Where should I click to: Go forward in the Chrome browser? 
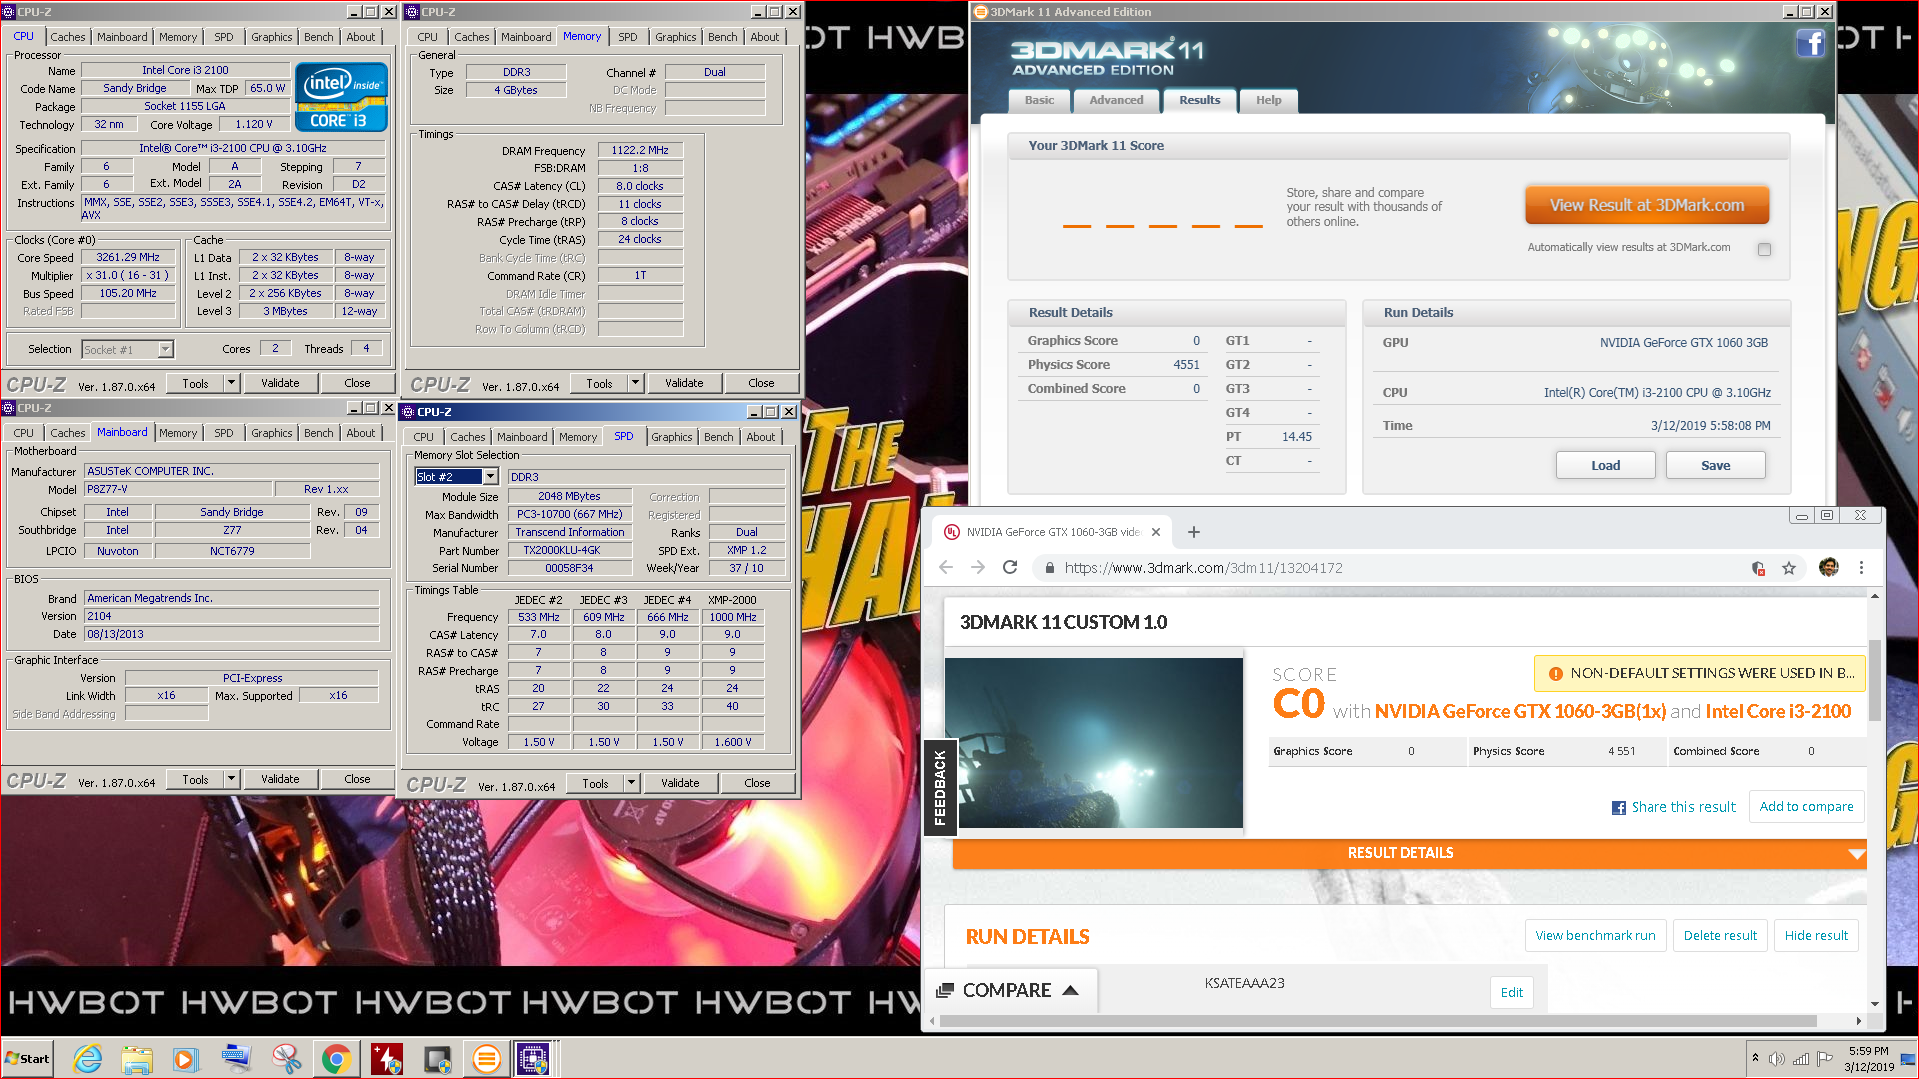[978, 568]
